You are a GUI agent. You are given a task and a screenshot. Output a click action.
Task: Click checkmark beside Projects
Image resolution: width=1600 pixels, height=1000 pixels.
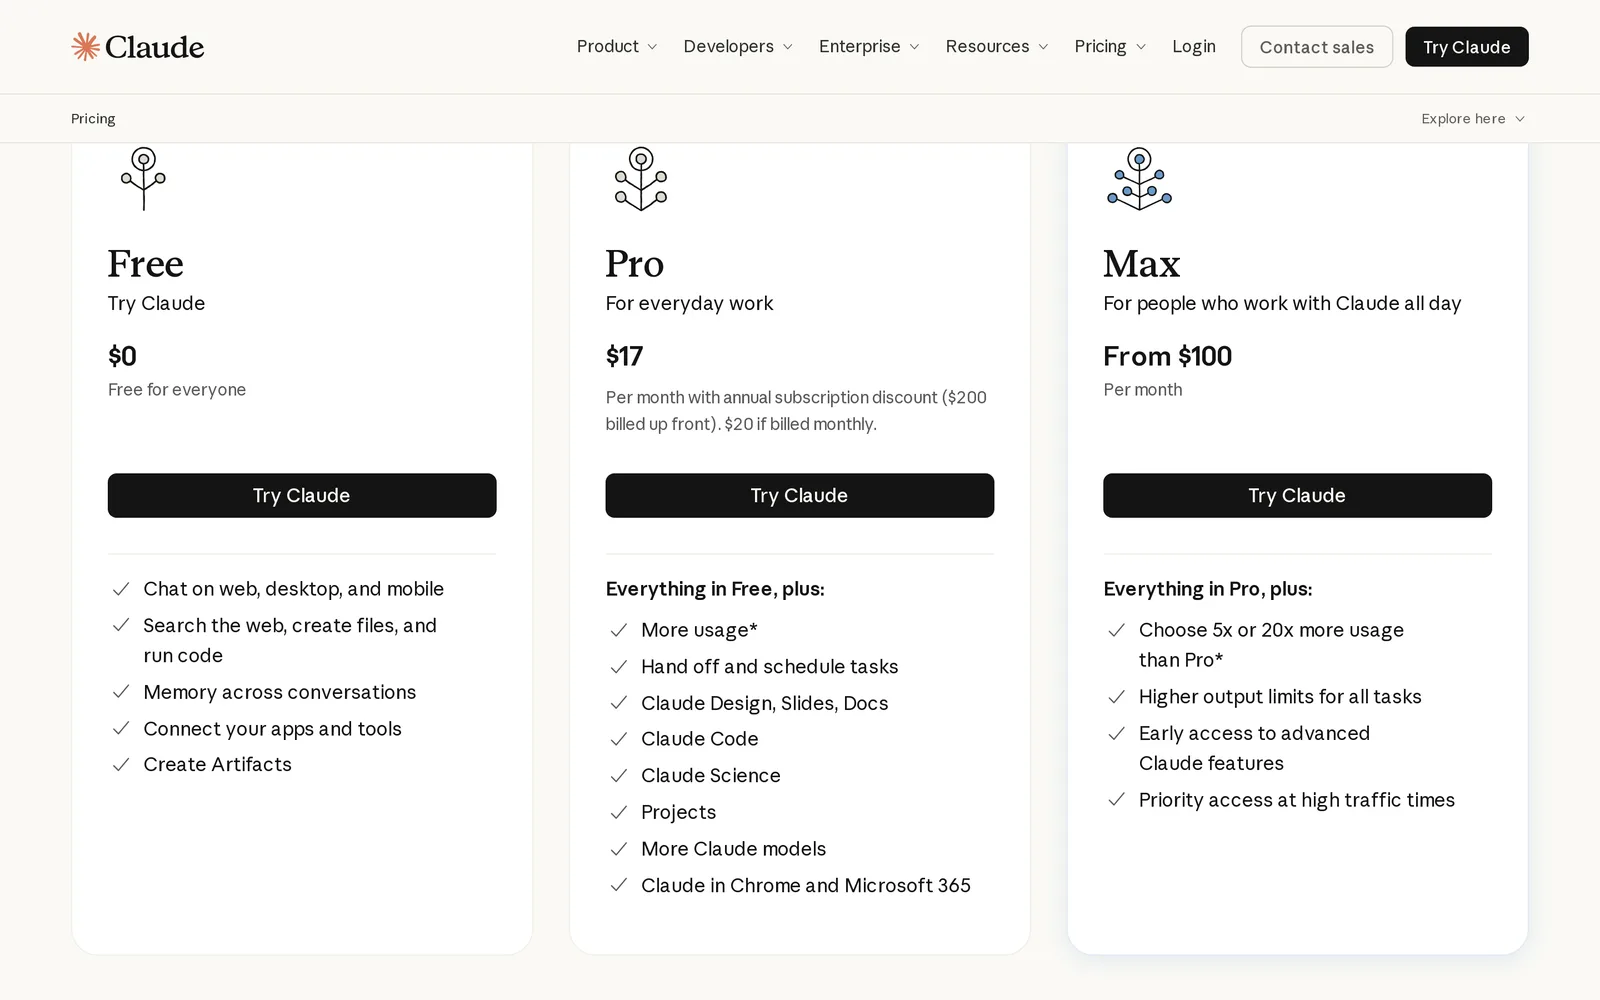click(619, 812)
